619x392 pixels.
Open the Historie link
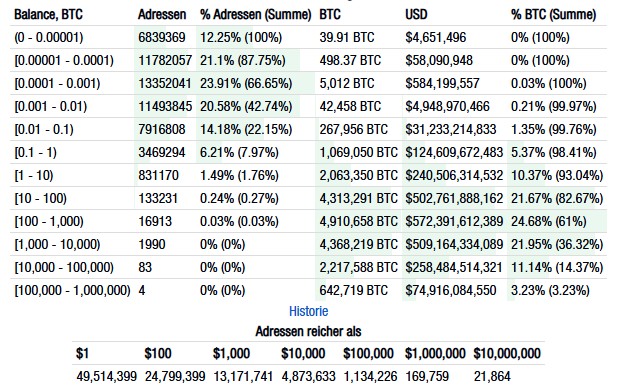(308, 311)
